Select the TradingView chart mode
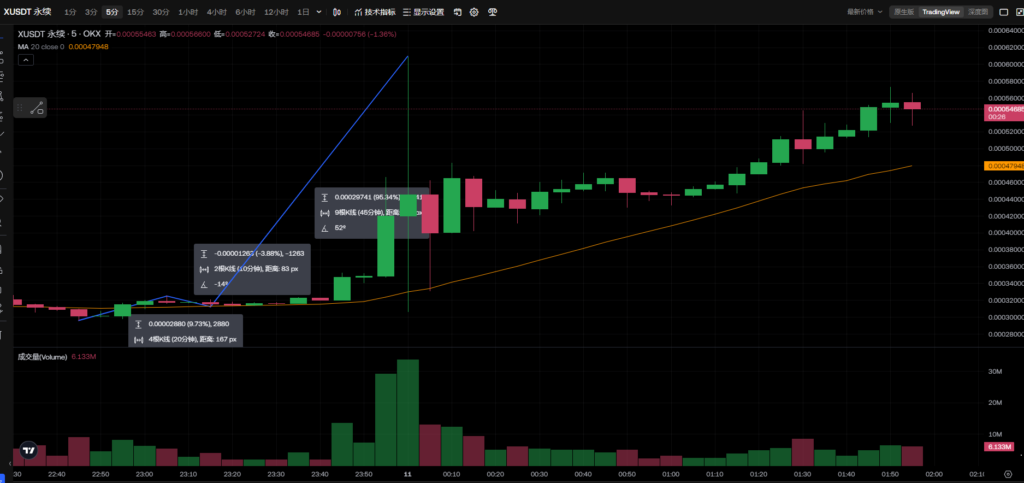The image size is (1024, 483). [x=940, y=12]
